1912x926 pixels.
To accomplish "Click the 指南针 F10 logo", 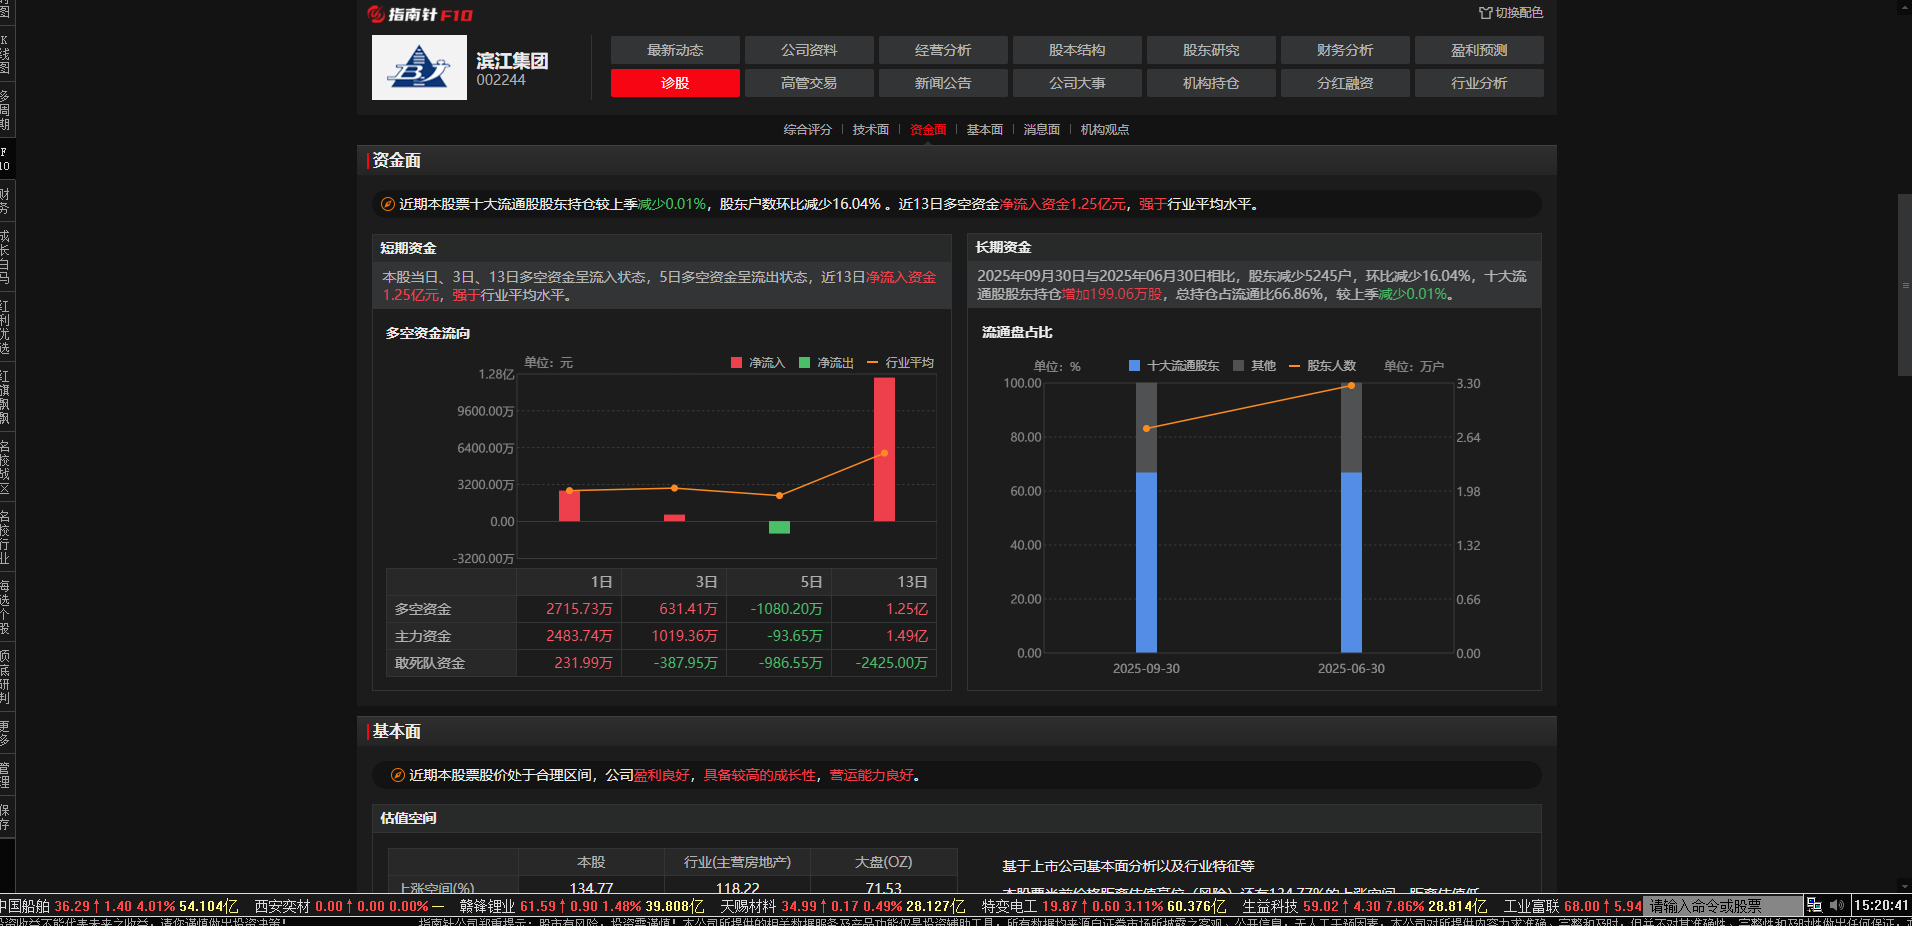I will [420, 14].
